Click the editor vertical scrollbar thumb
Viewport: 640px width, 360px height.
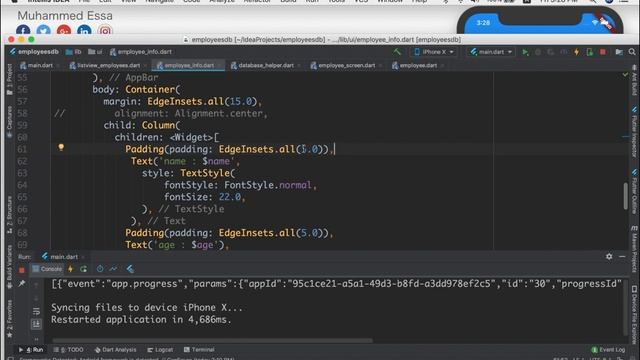click(626, 196)
